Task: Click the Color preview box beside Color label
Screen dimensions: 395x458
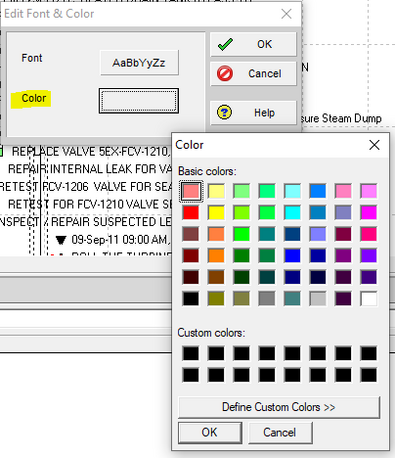Action: click(139, 101)
